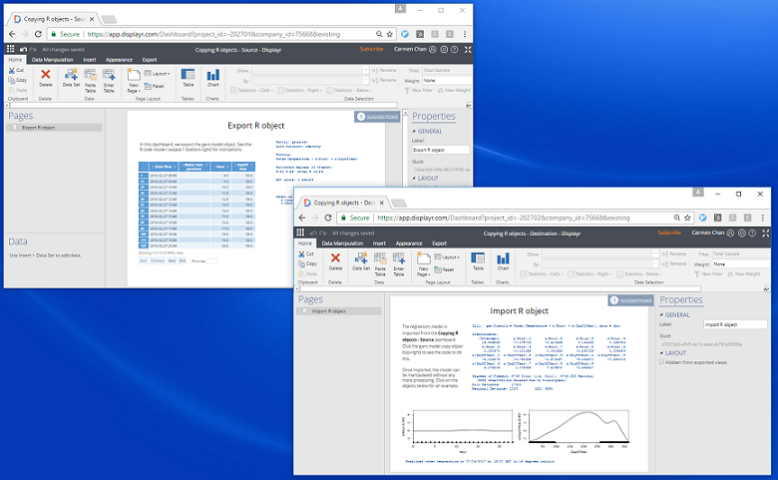The height and width of the screenshot is (480, 778).
Task: Click Subscribe link in Destination window
Action: coord(669,233)
